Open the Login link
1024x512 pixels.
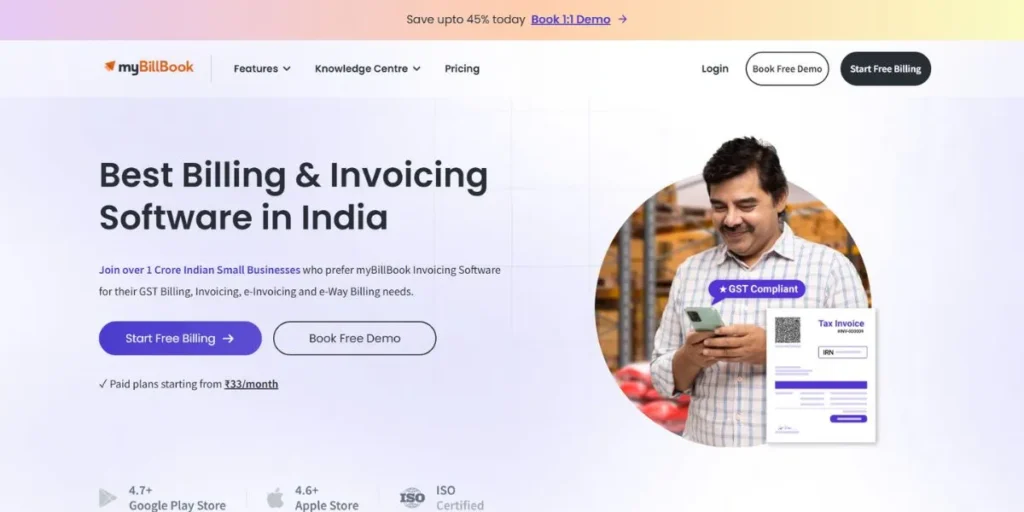click(x=714, y=69)
